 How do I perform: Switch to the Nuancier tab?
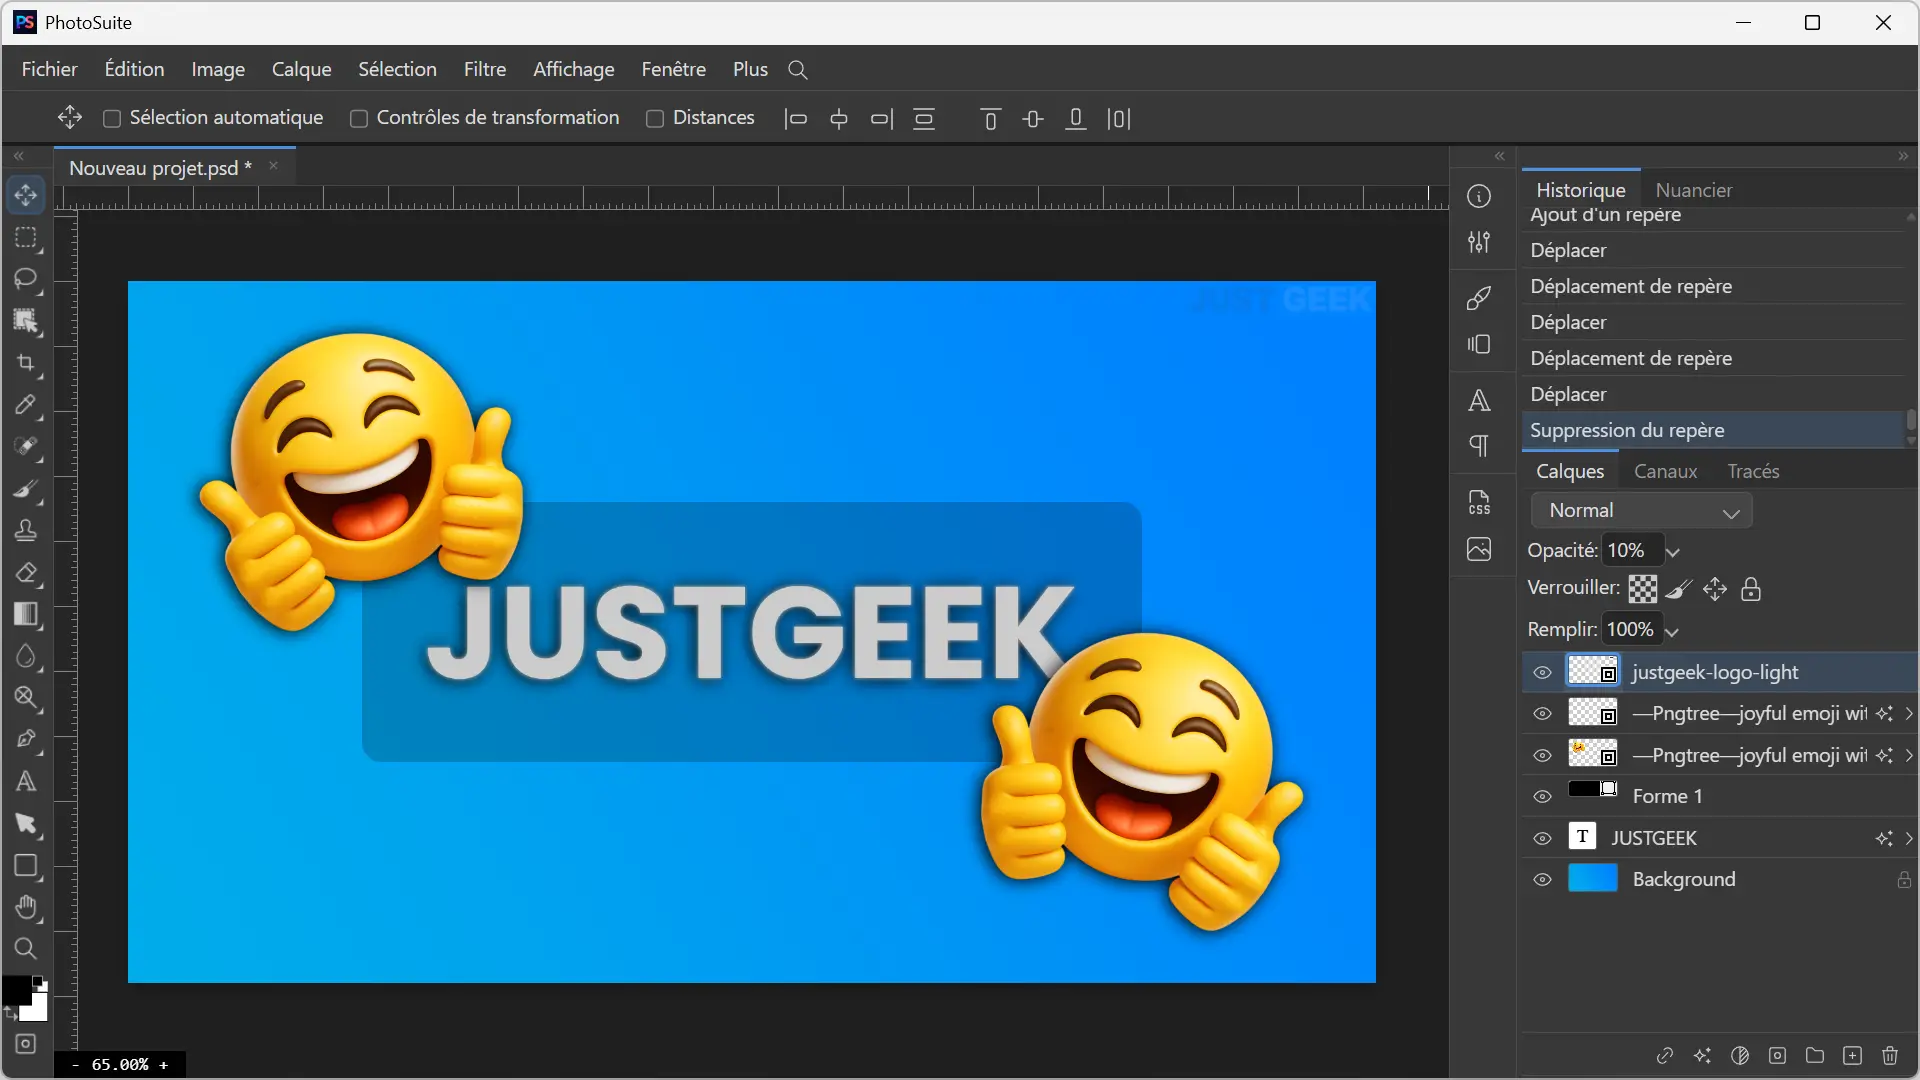[x=1693, y=190]
